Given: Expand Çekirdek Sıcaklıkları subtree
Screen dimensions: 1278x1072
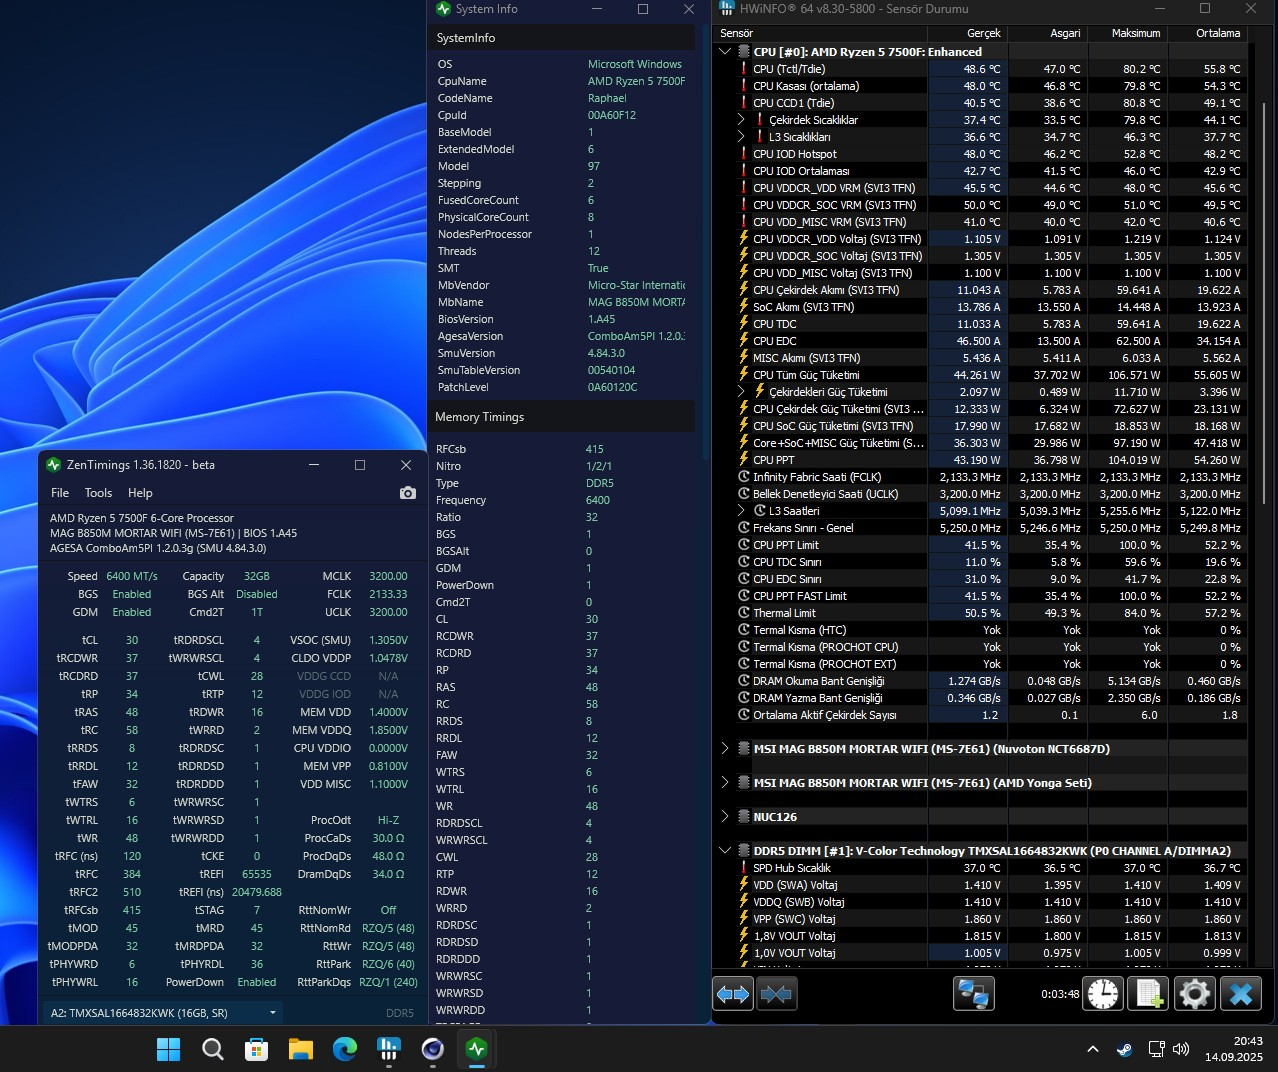Looking at the screenshot, I should pyautogui.click(x=741, y=120).
